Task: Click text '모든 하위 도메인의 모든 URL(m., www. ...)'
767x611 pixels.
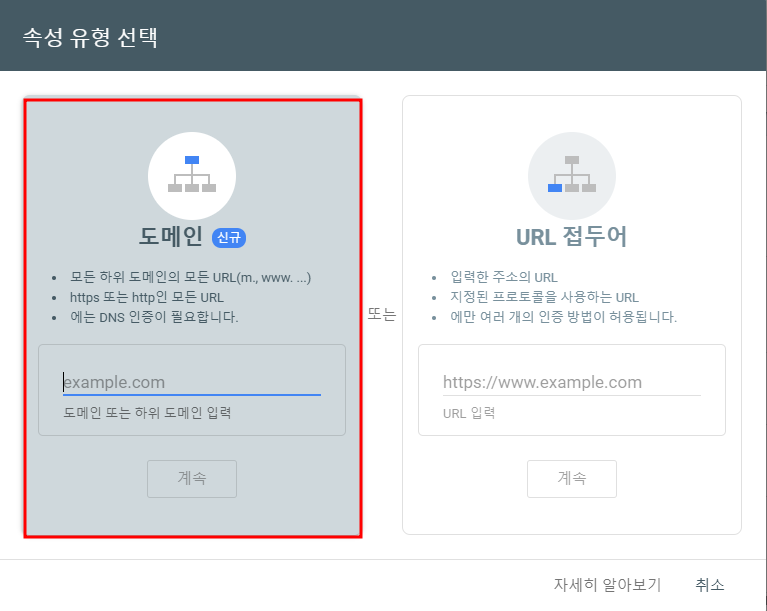Action: (x=190, y=277)
